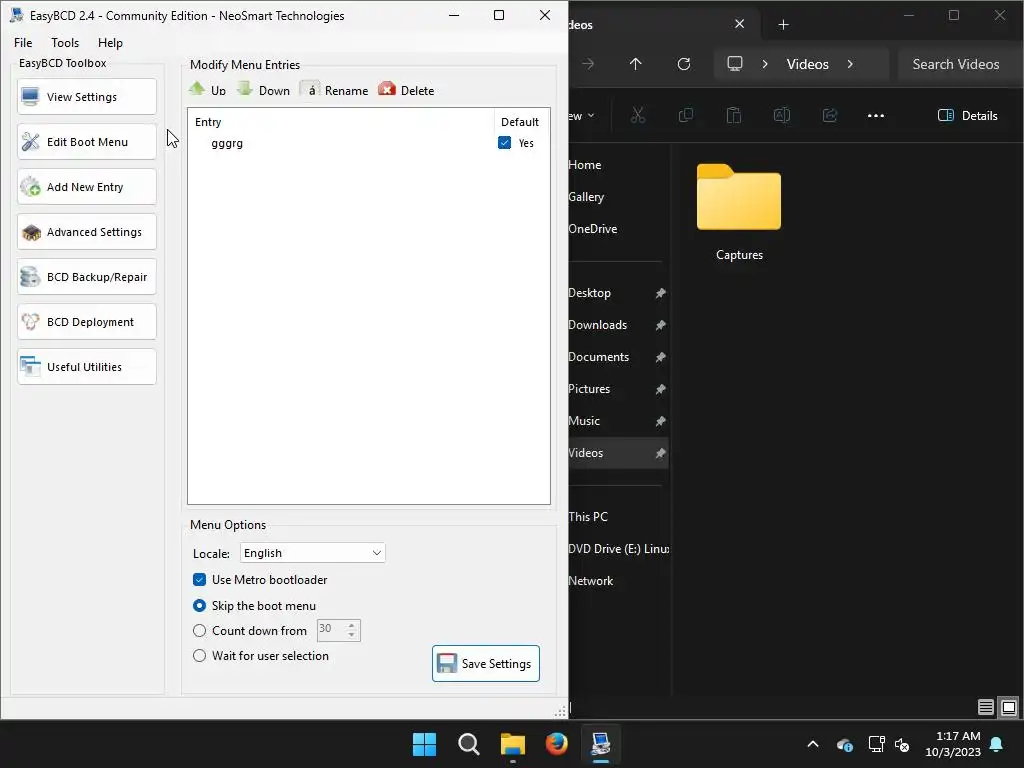
Task: Click the countdown seconds field
Action: pos(331,630)
